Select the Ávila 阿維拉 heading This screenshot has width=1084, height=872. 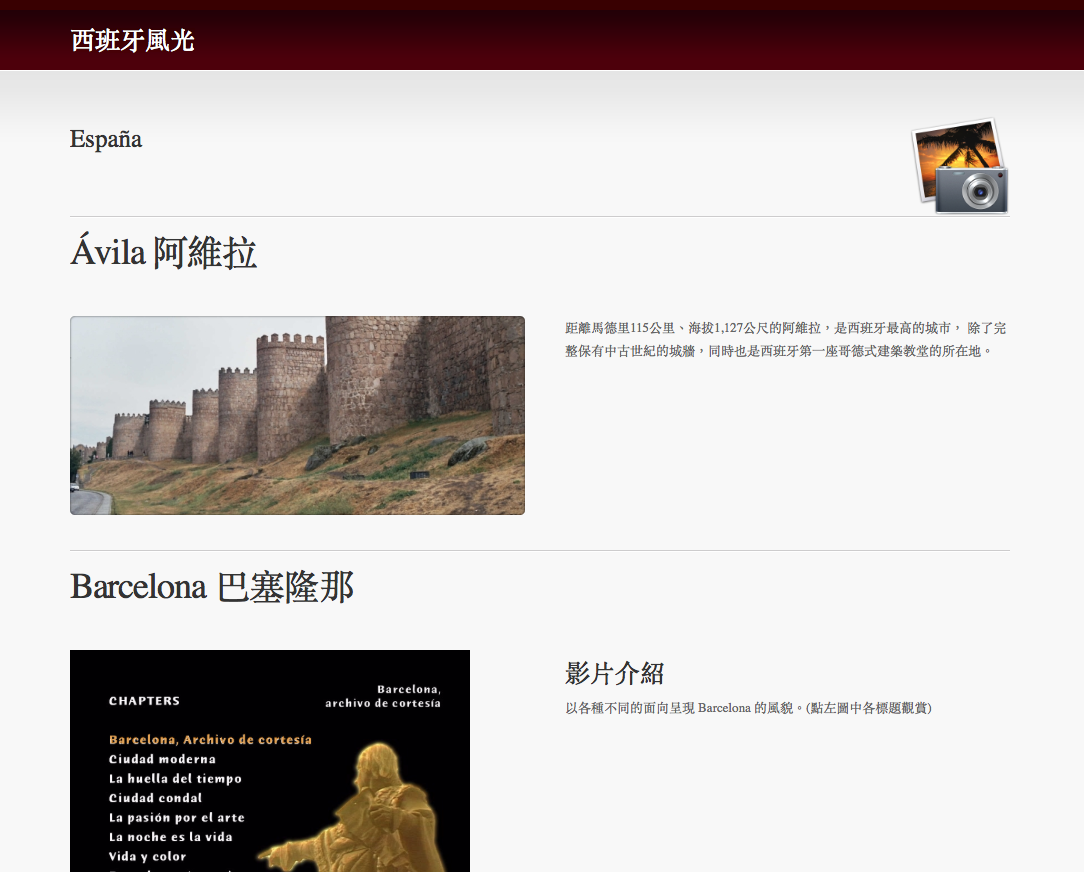coord(164,253)
